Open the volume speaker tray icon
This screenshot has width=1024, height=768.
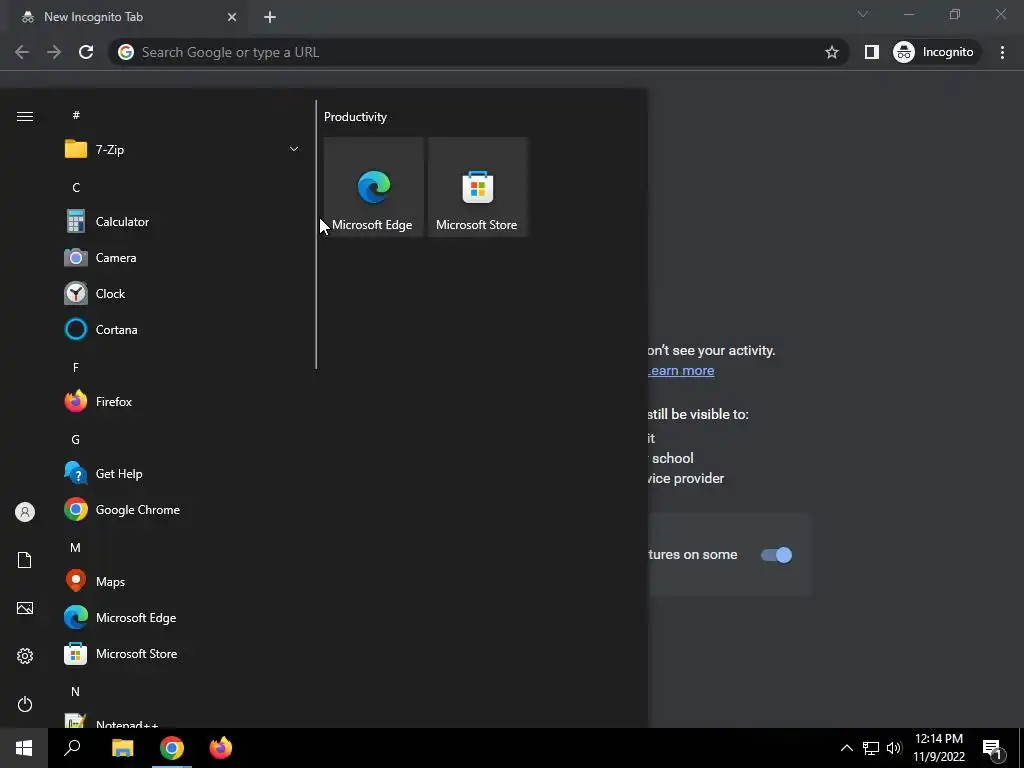(x=894, y=748)
